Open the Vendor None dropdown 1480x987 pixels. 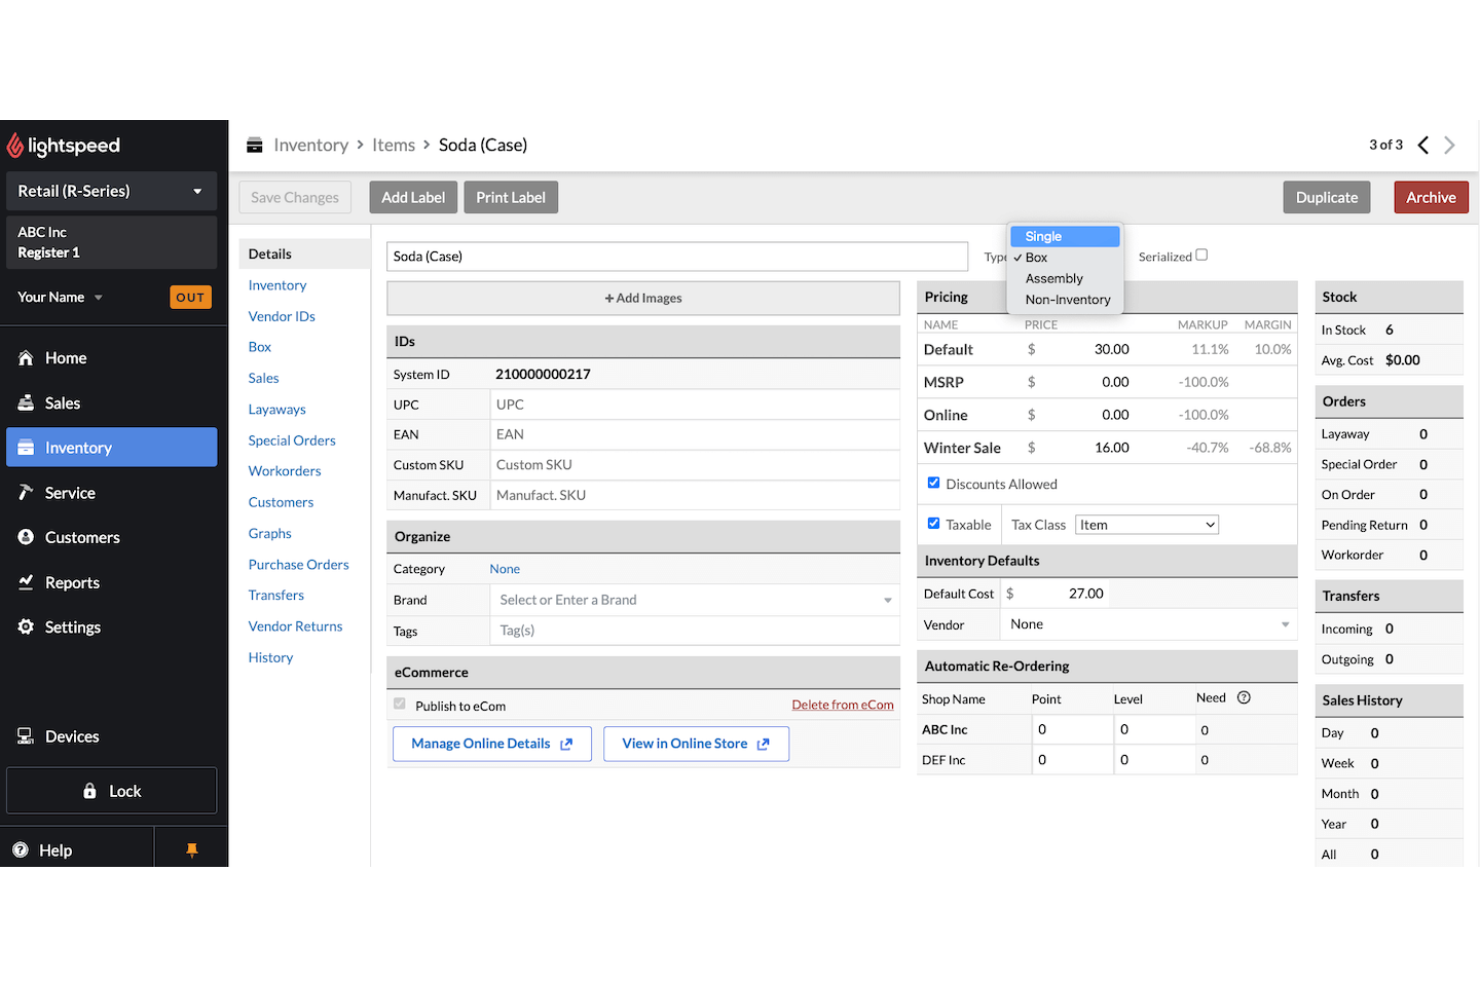1148,624
